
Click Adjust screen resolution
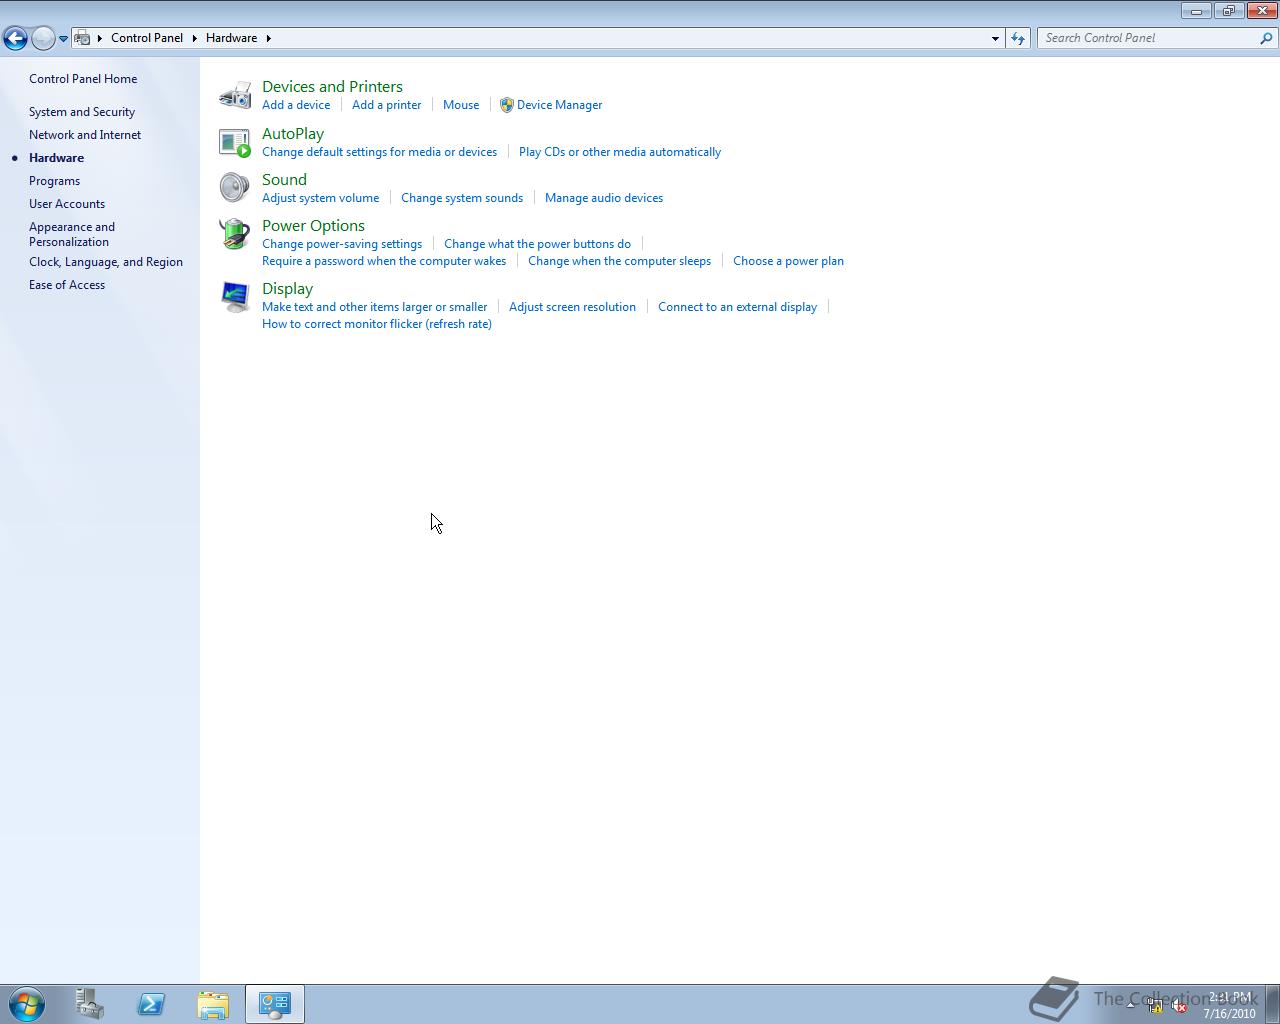572,307
